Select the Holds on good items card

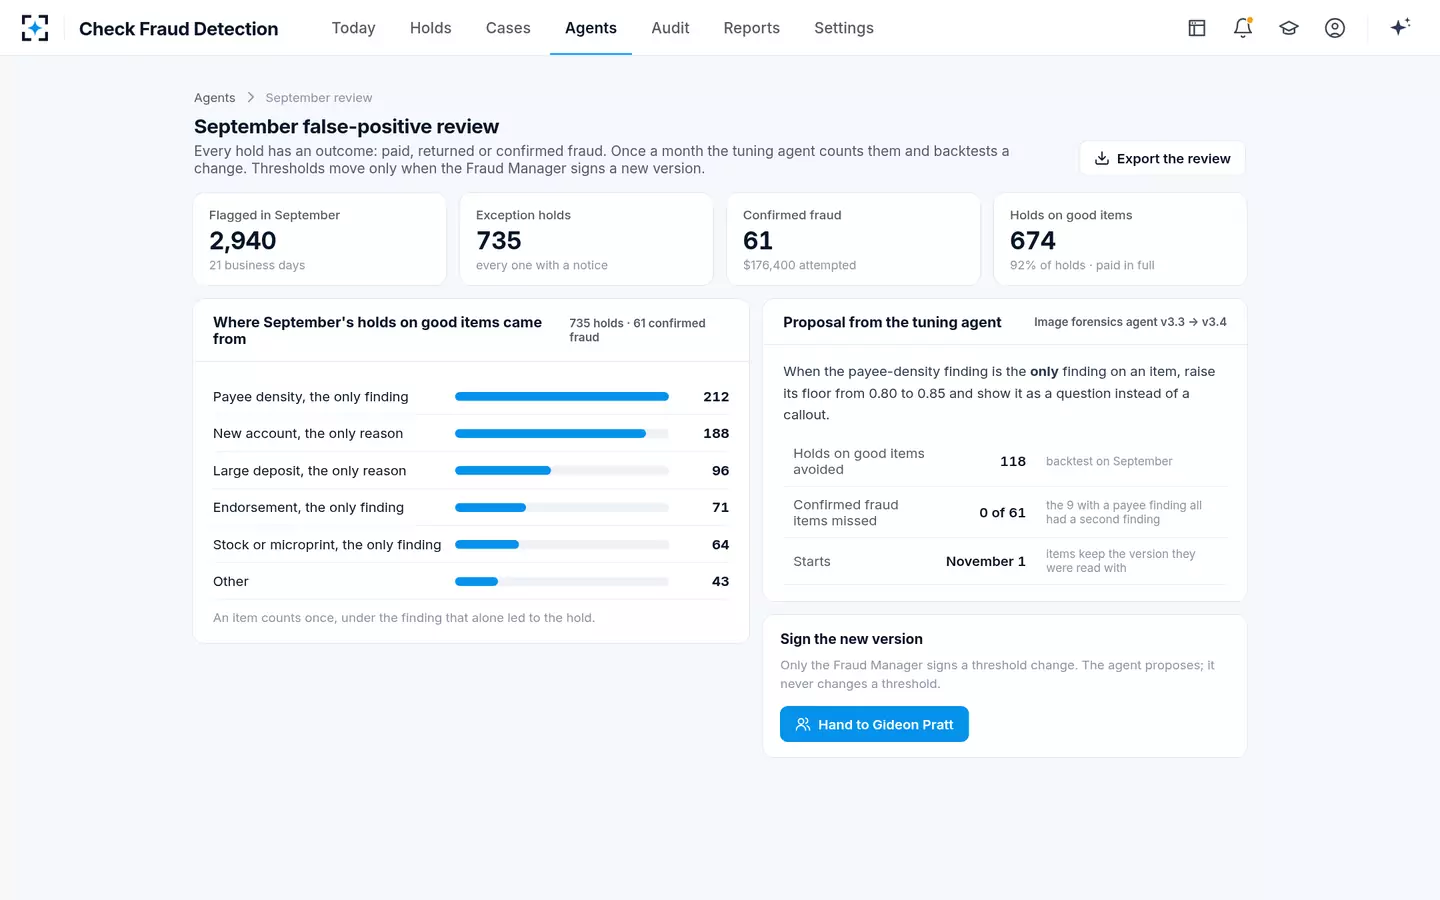[1120, 239]
